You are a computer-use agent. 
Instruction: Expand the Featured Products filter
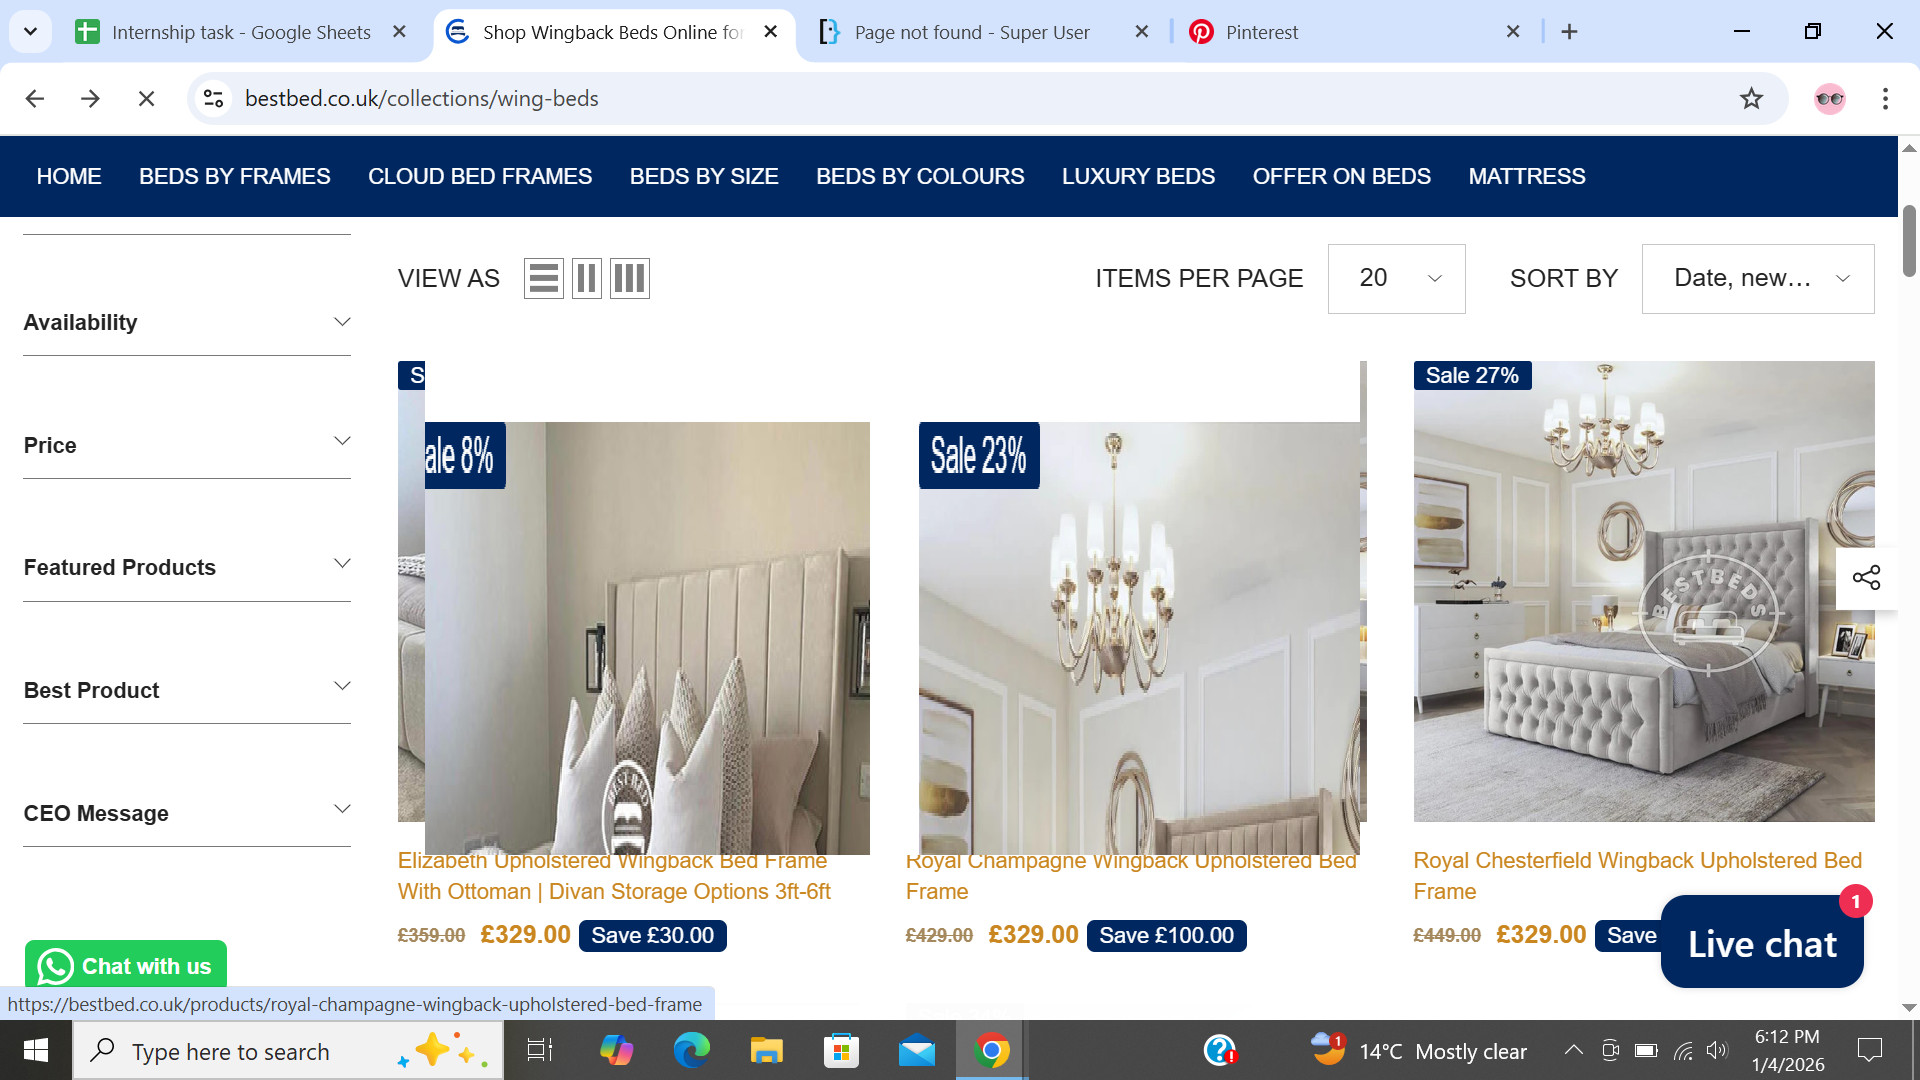187,568
